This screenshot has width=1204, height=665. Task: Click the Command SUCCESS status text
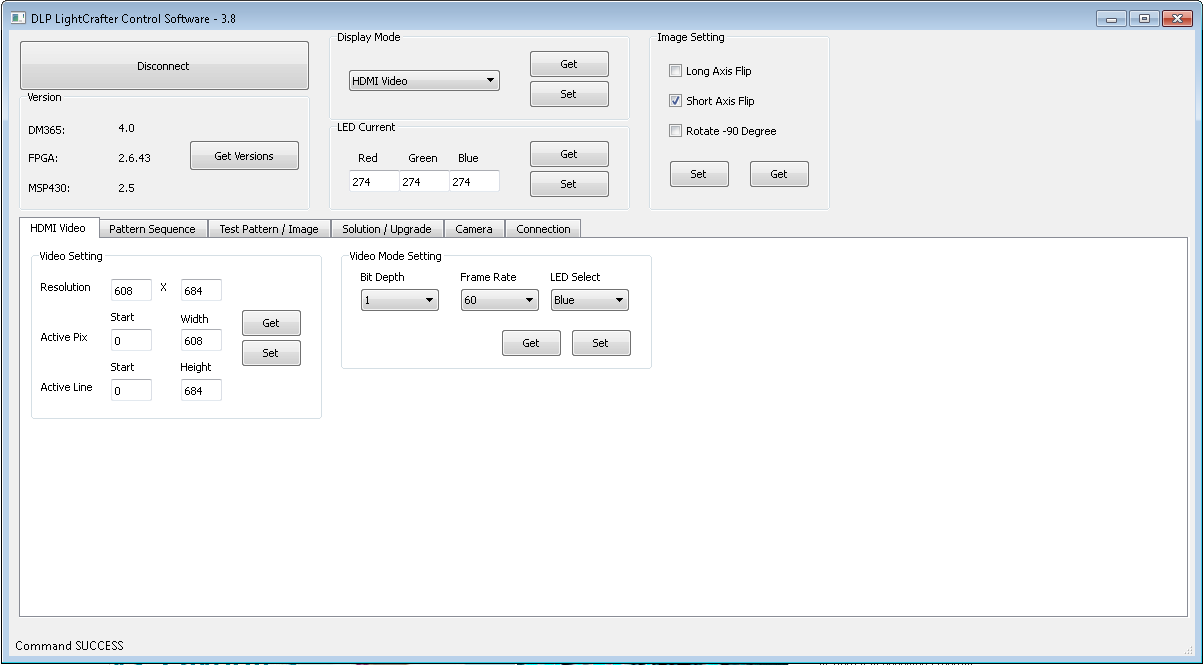click(x=69, y=646)
